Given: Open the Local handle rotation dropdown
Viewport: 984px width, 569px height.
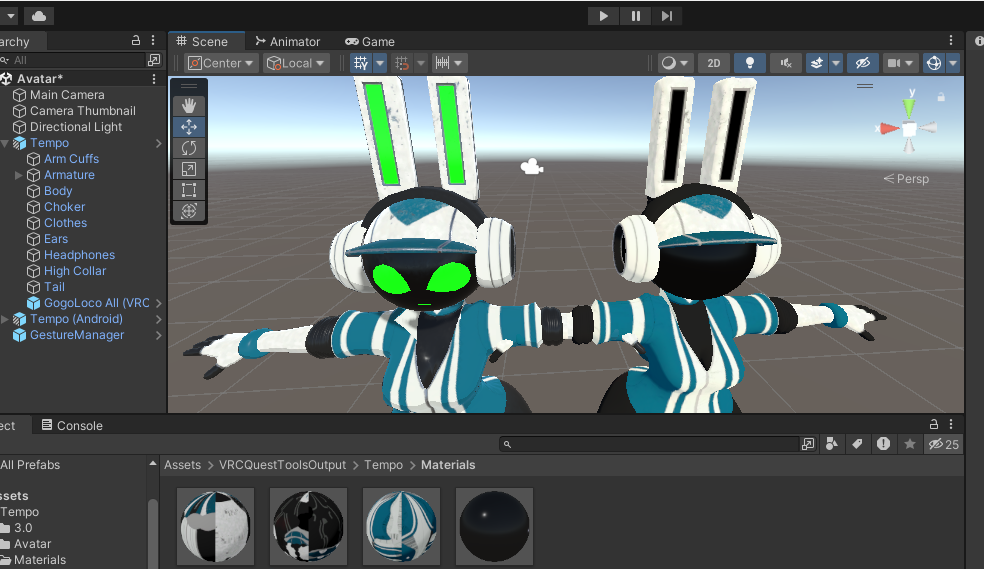Looking at the screenshot, I should coord(296,63).
